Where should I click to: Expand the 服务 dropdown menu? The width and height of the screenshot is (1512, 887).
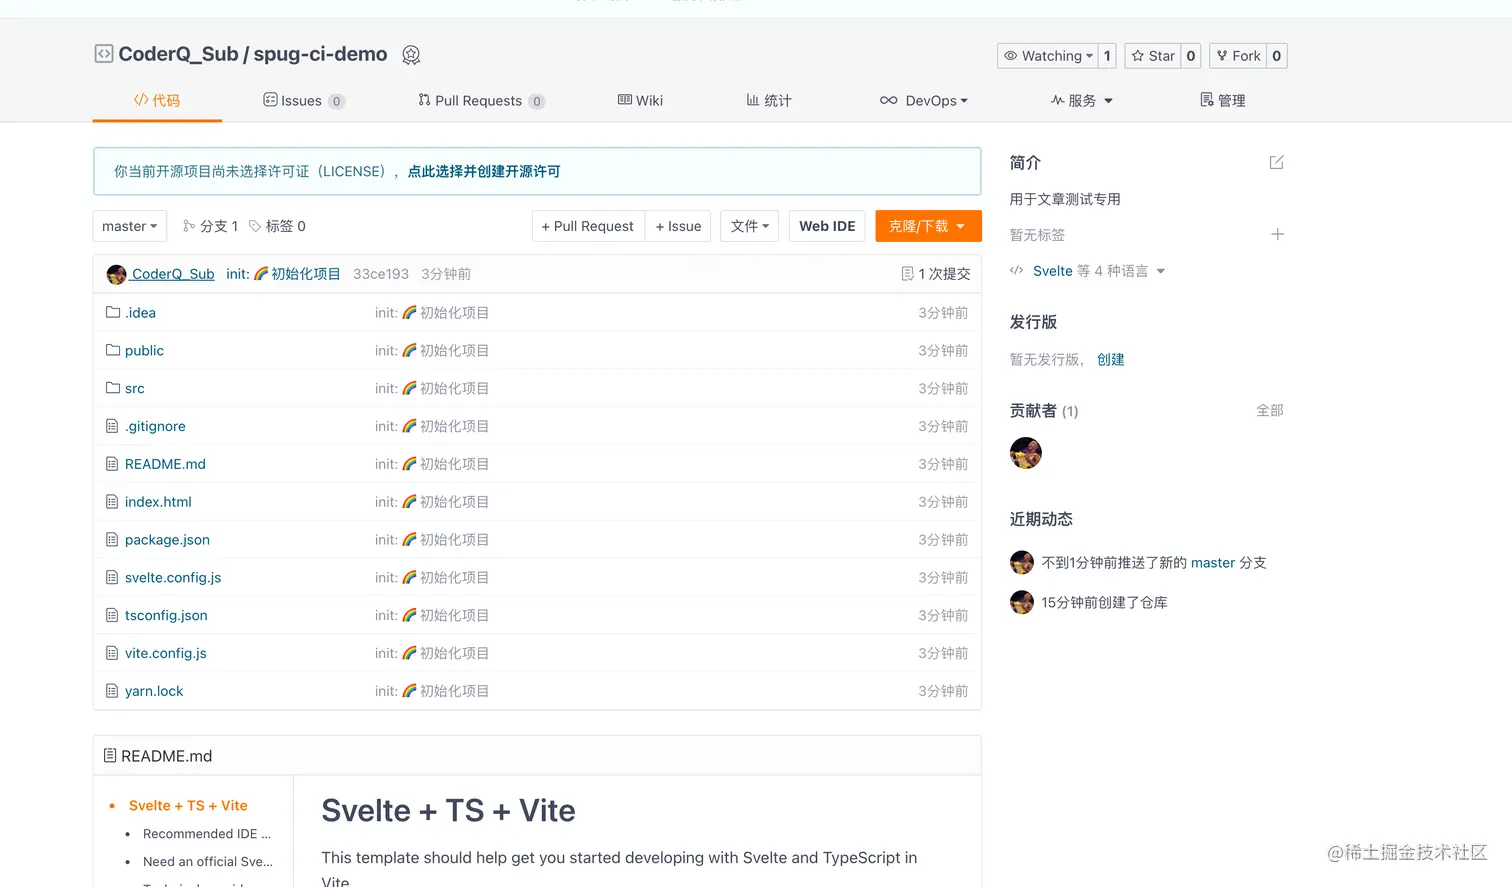[1082, 101]
